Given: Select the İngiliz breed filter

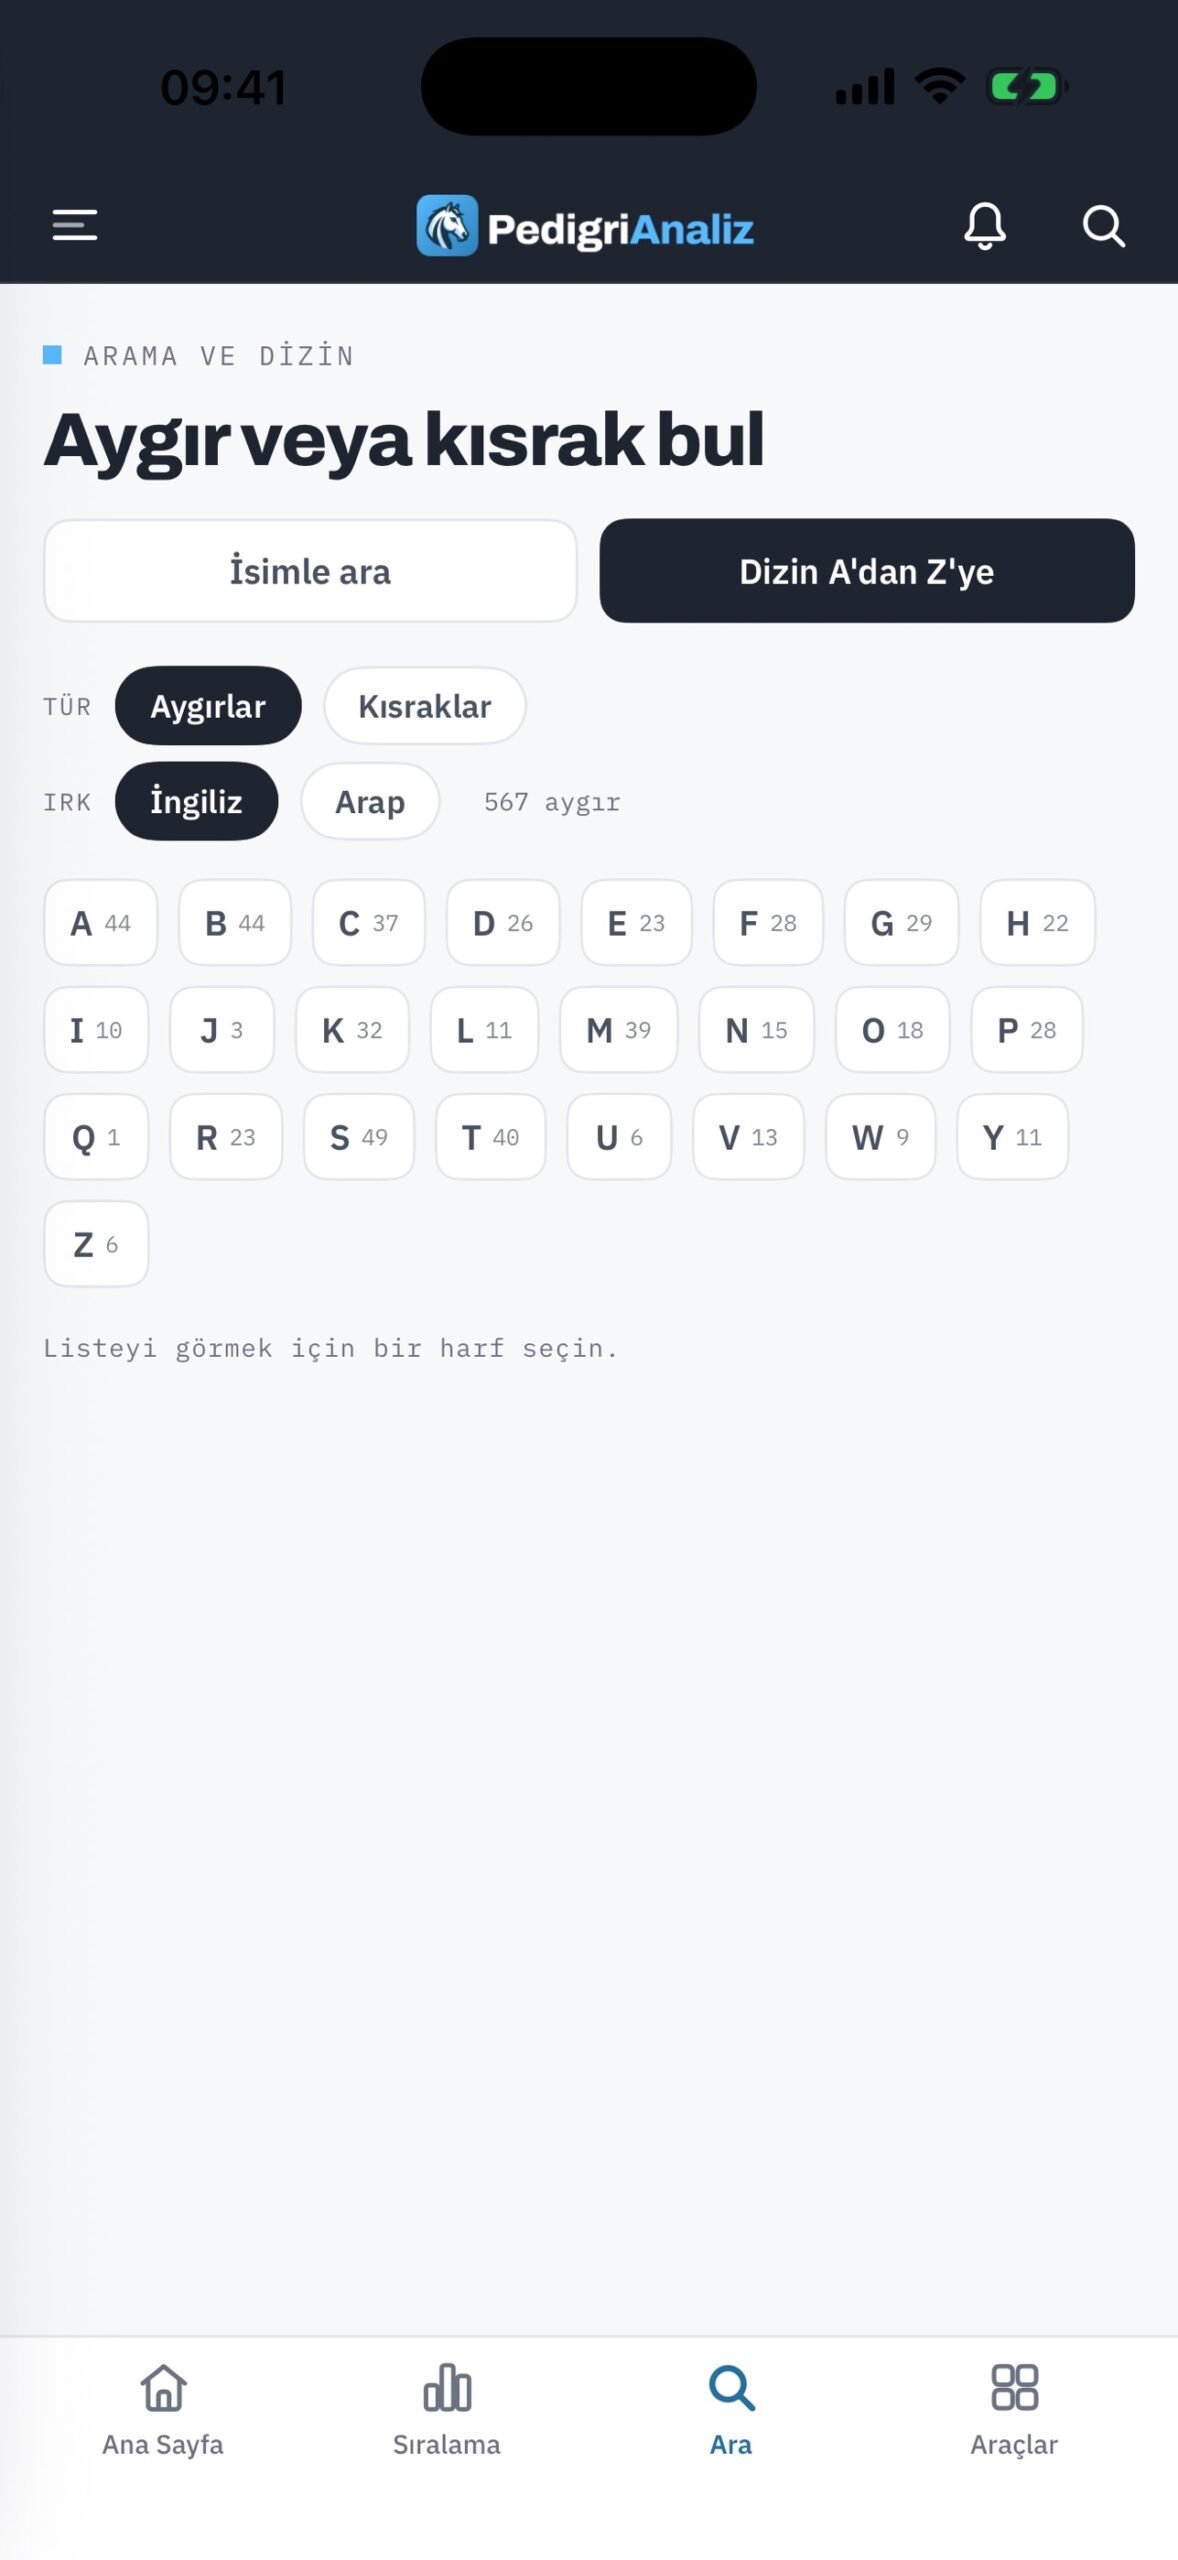Looking at the screenshot, I should click(196, 802).
